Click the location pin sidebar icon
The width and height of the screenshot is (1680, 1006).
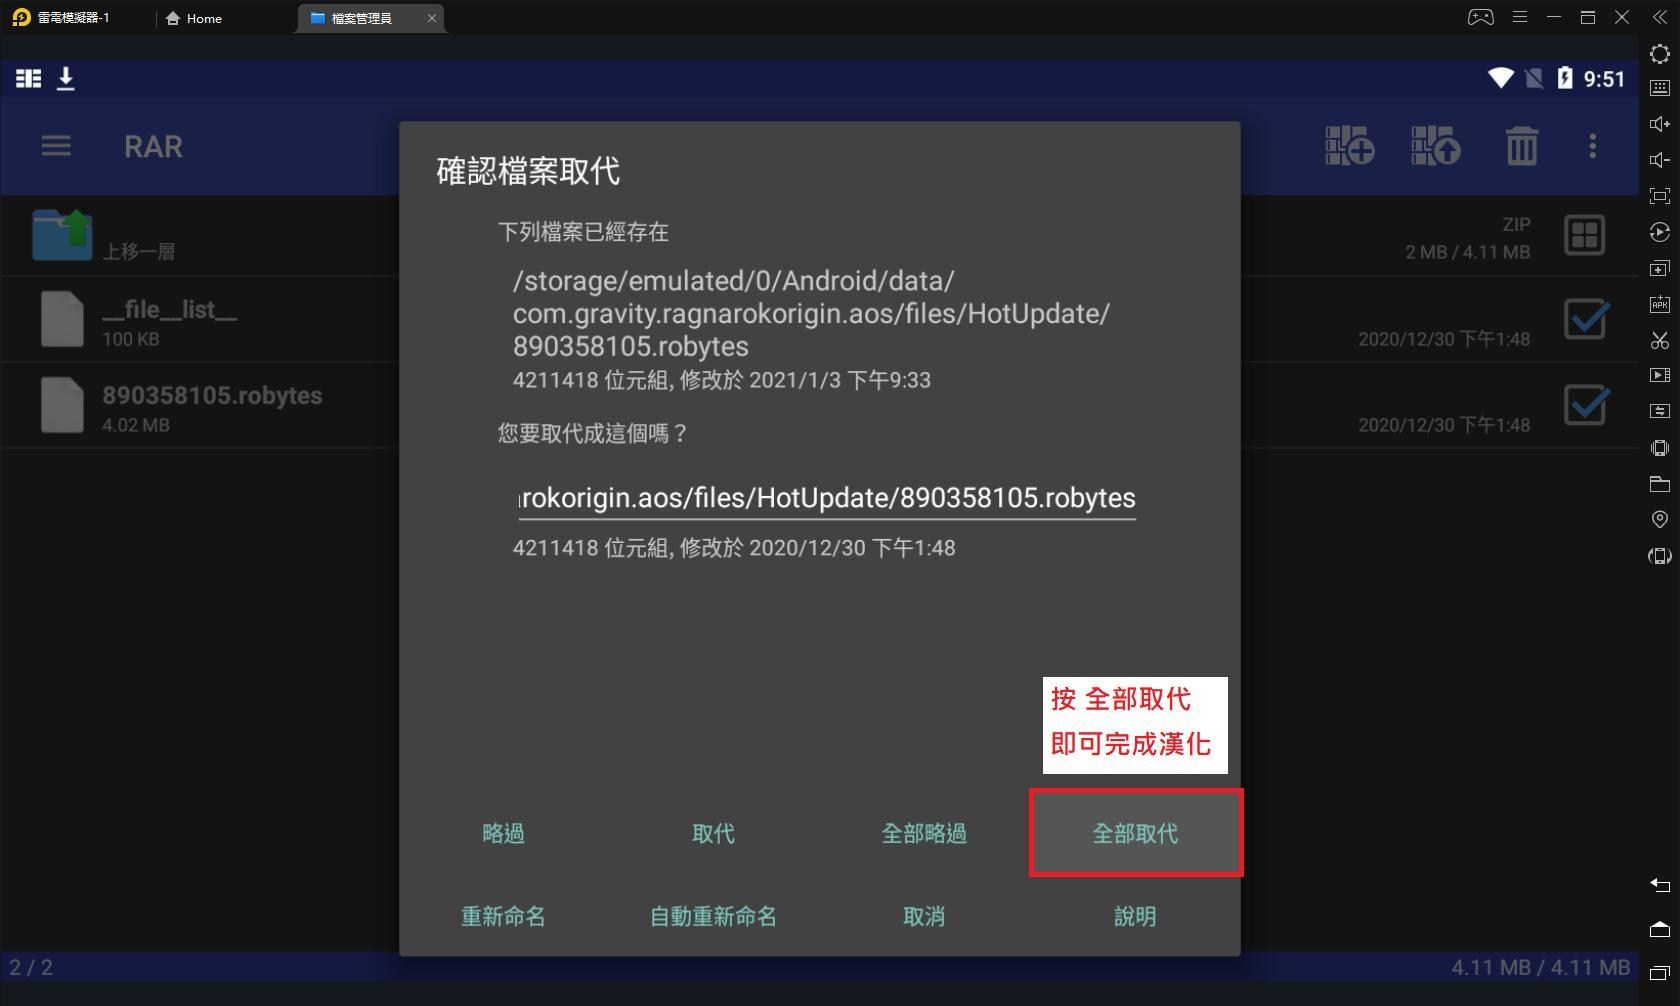[x=1660, y=519]
